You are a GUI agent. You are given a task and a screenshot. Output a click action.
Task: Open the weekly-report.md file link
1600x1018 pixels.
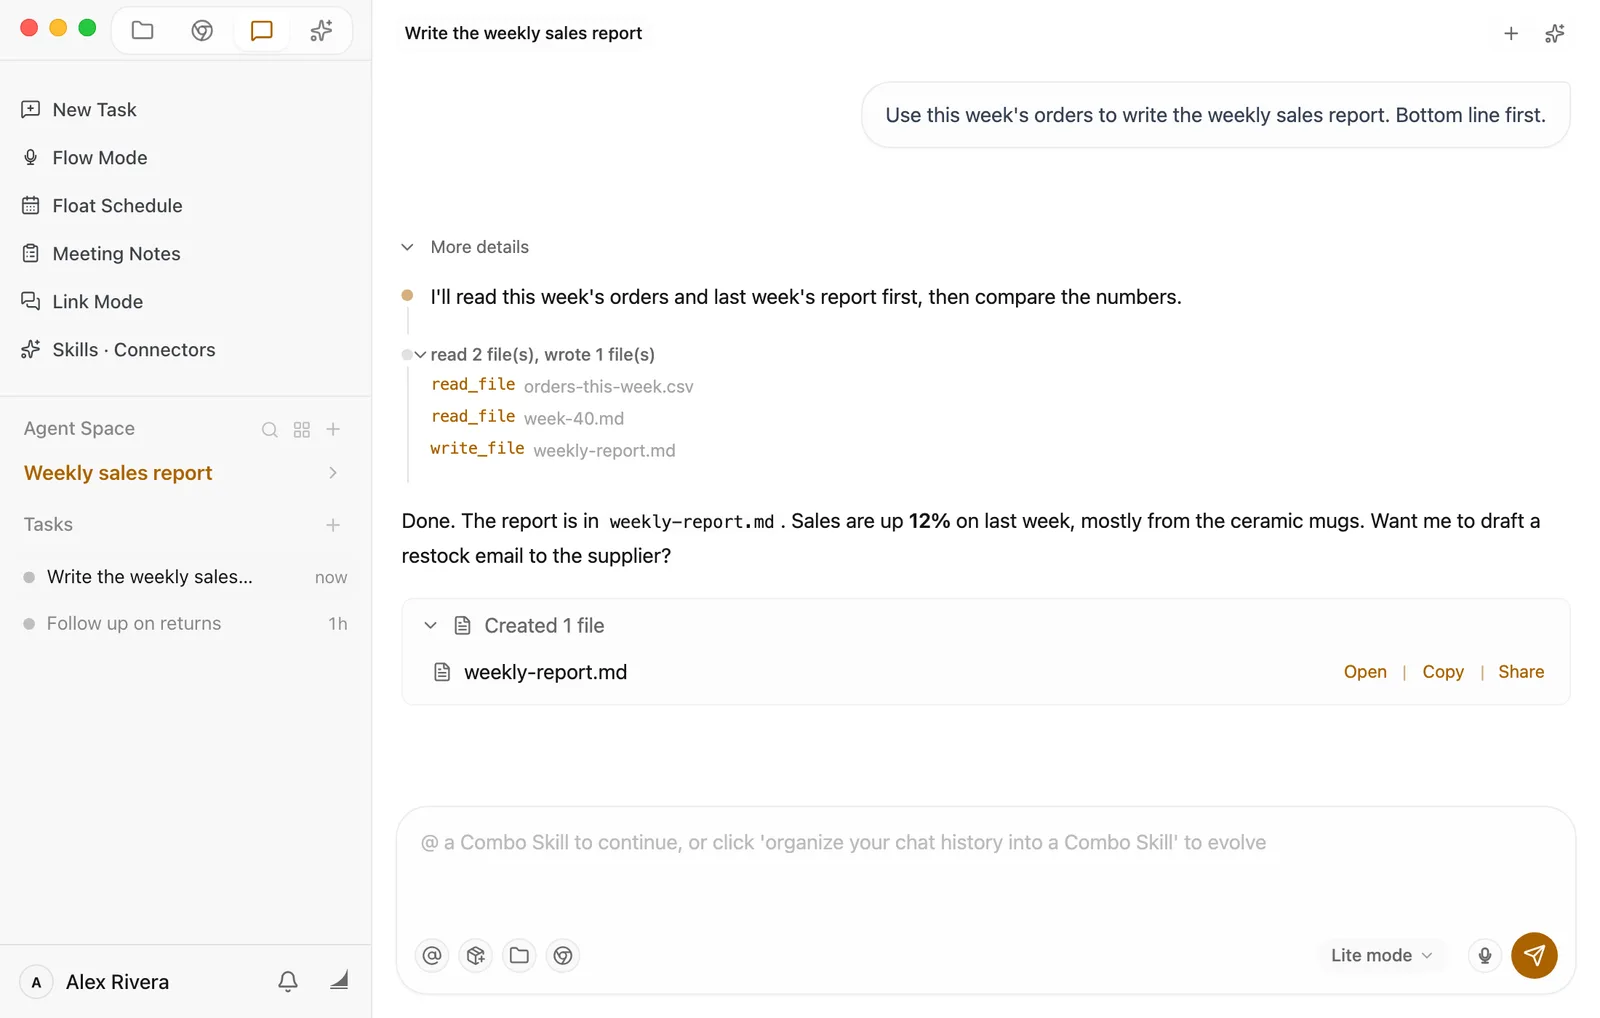1365,672
